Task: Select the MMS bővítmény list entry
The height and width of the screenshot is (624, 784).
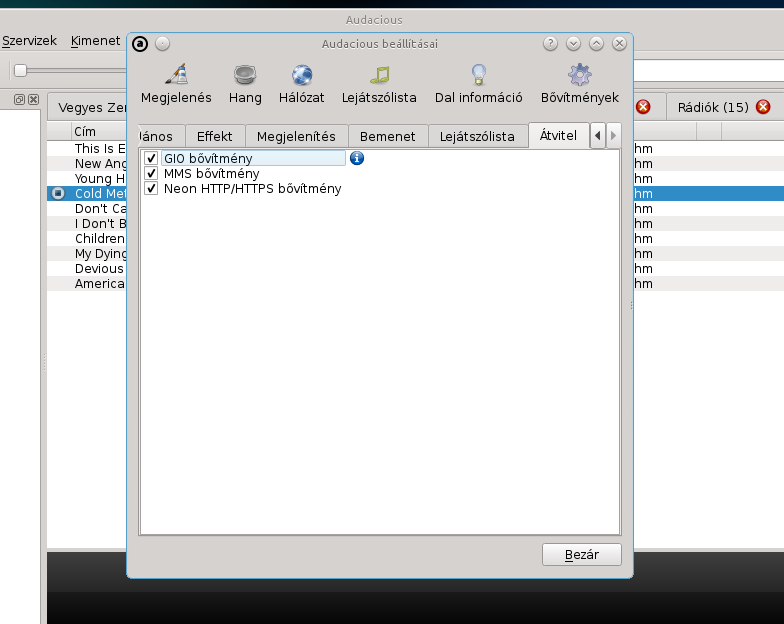Action: point(212,174)
